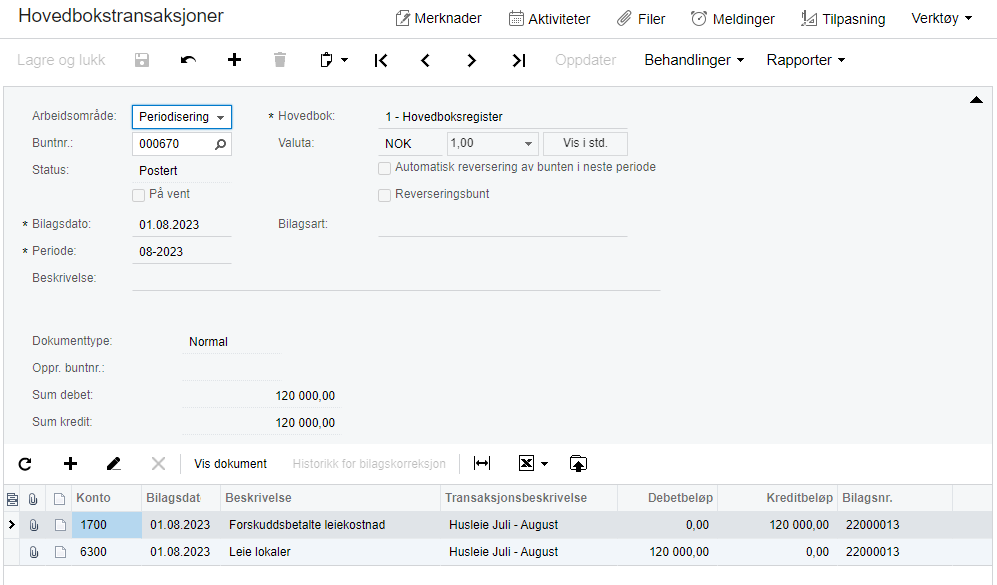This screenshot has width=997, height=585.
Task: Click the row indicator arrow on row 1700
Action: (11, 525)
